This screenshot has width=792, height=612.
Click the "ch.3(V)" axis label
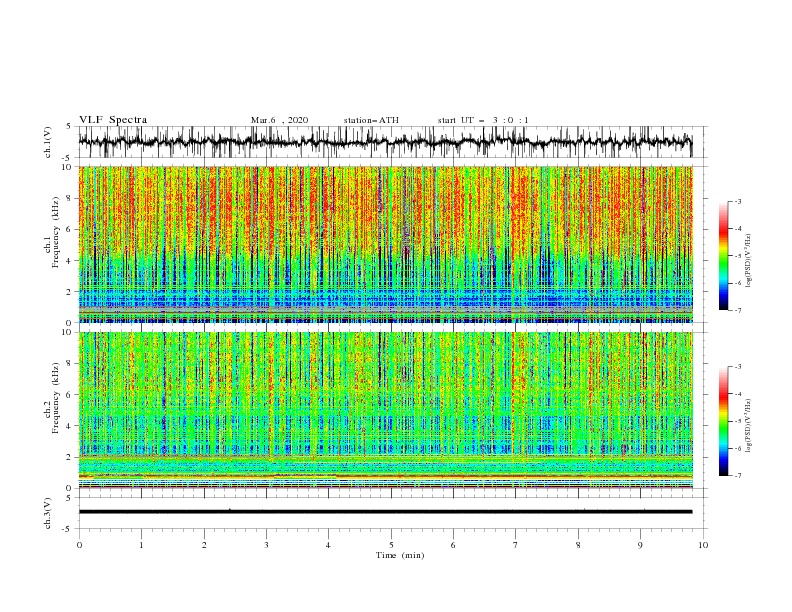(x=48, y=513)
